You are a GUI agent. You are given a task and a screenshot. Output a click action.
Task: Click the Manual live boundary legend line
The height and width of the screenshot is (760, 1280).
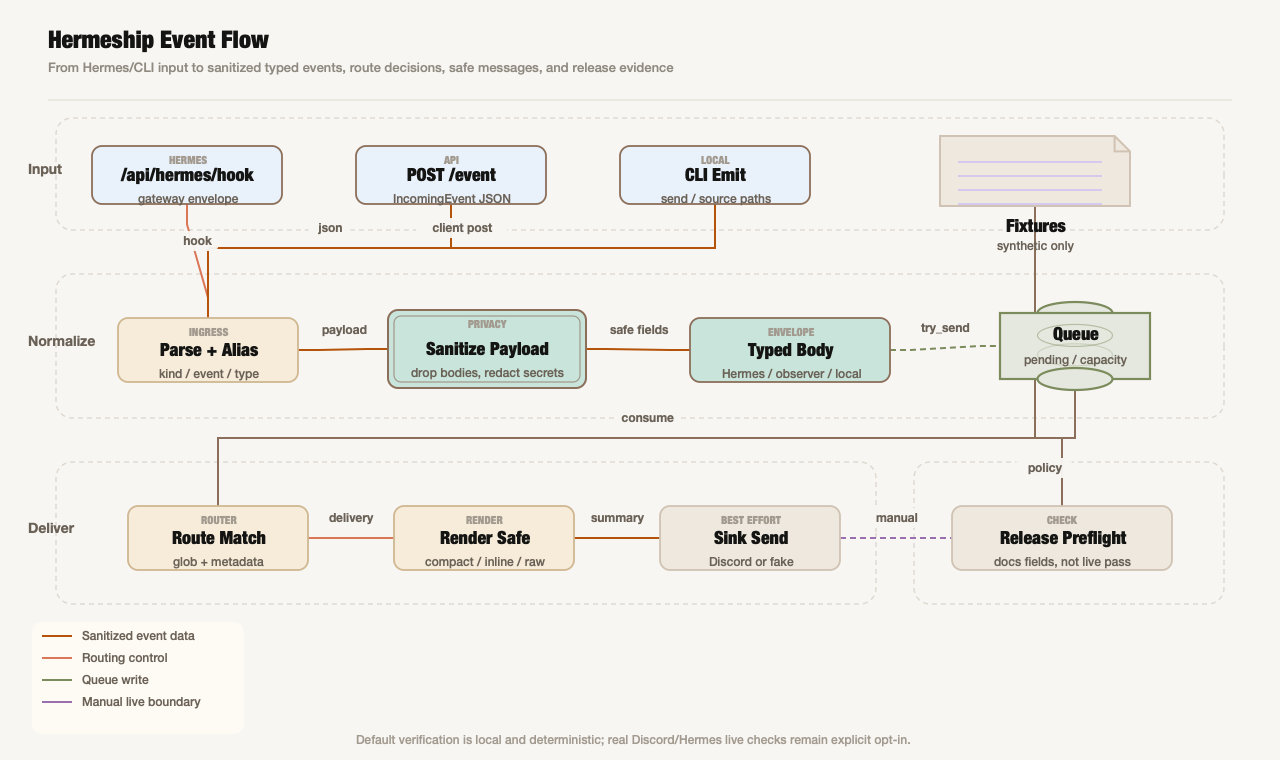tap(57, 702)
